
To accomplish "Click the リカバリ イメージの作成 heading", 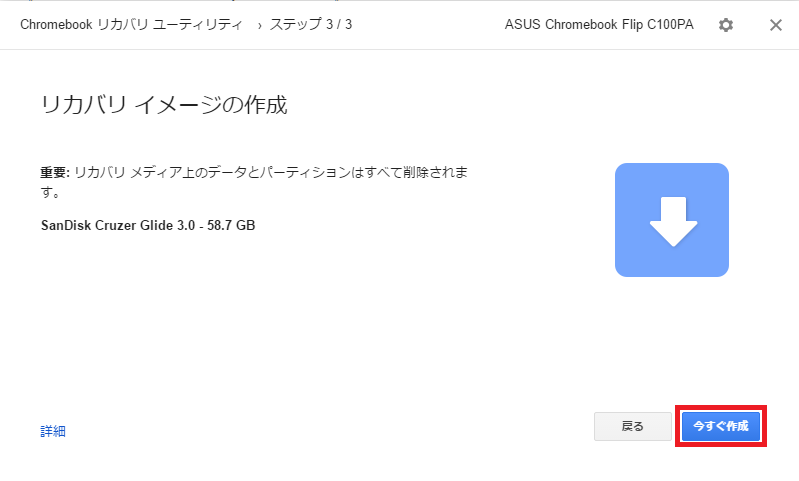I will click(x=164, y=104).
